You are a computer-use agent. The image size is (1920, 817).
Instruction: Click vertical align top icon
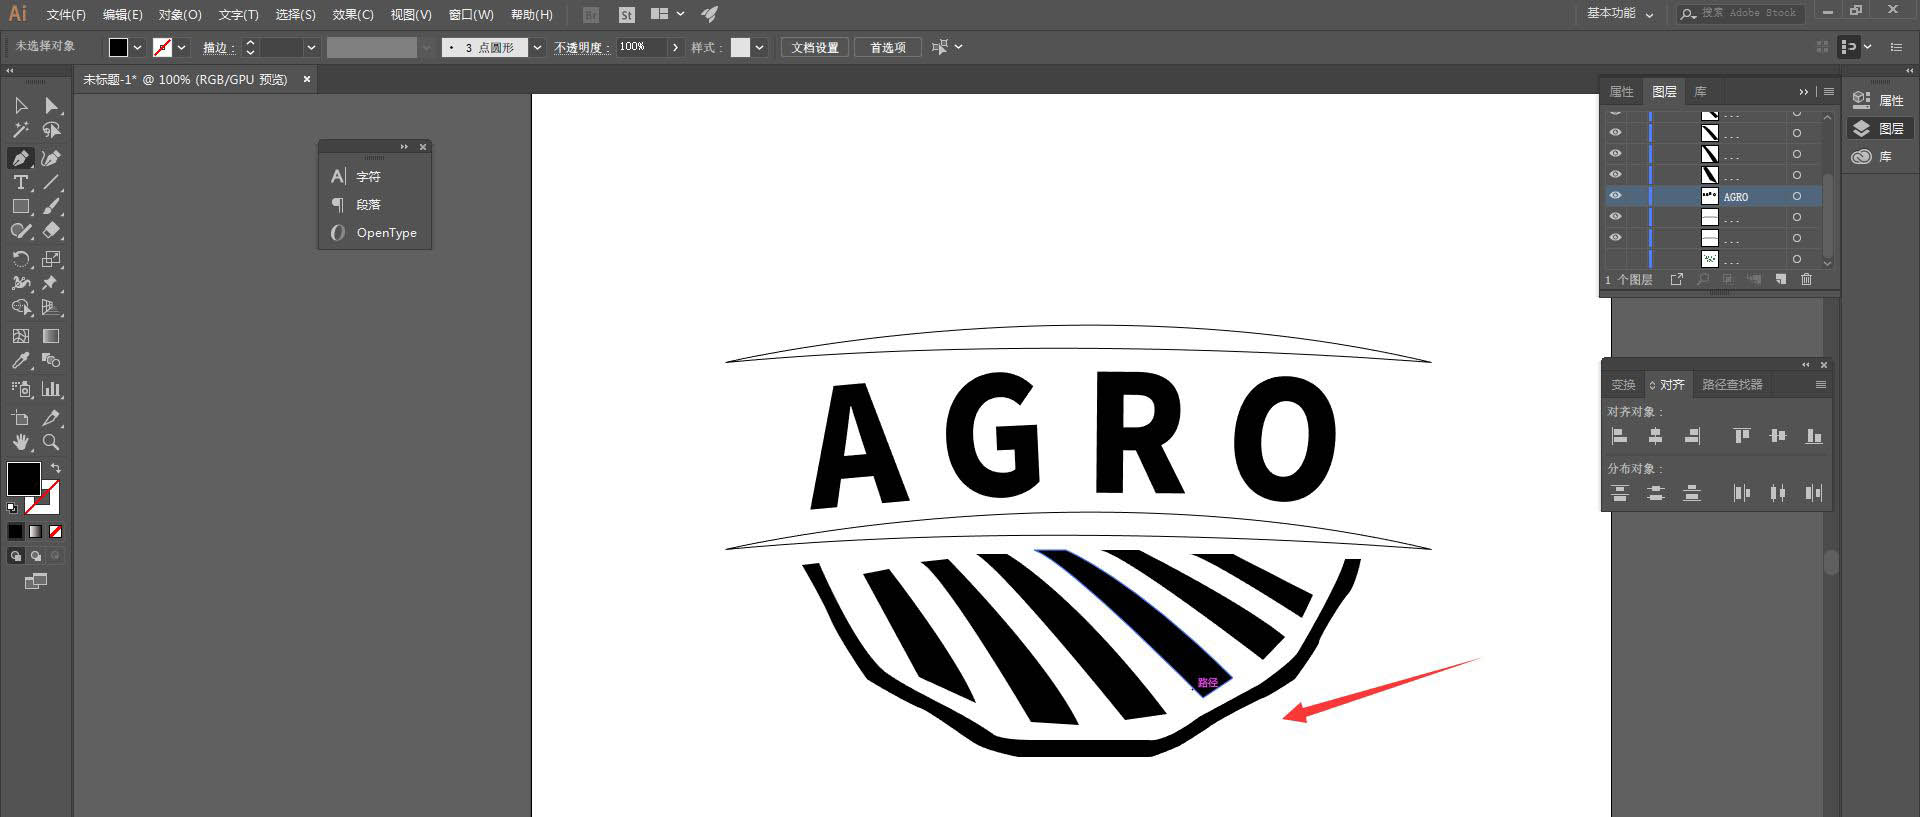pos(1742,436)
